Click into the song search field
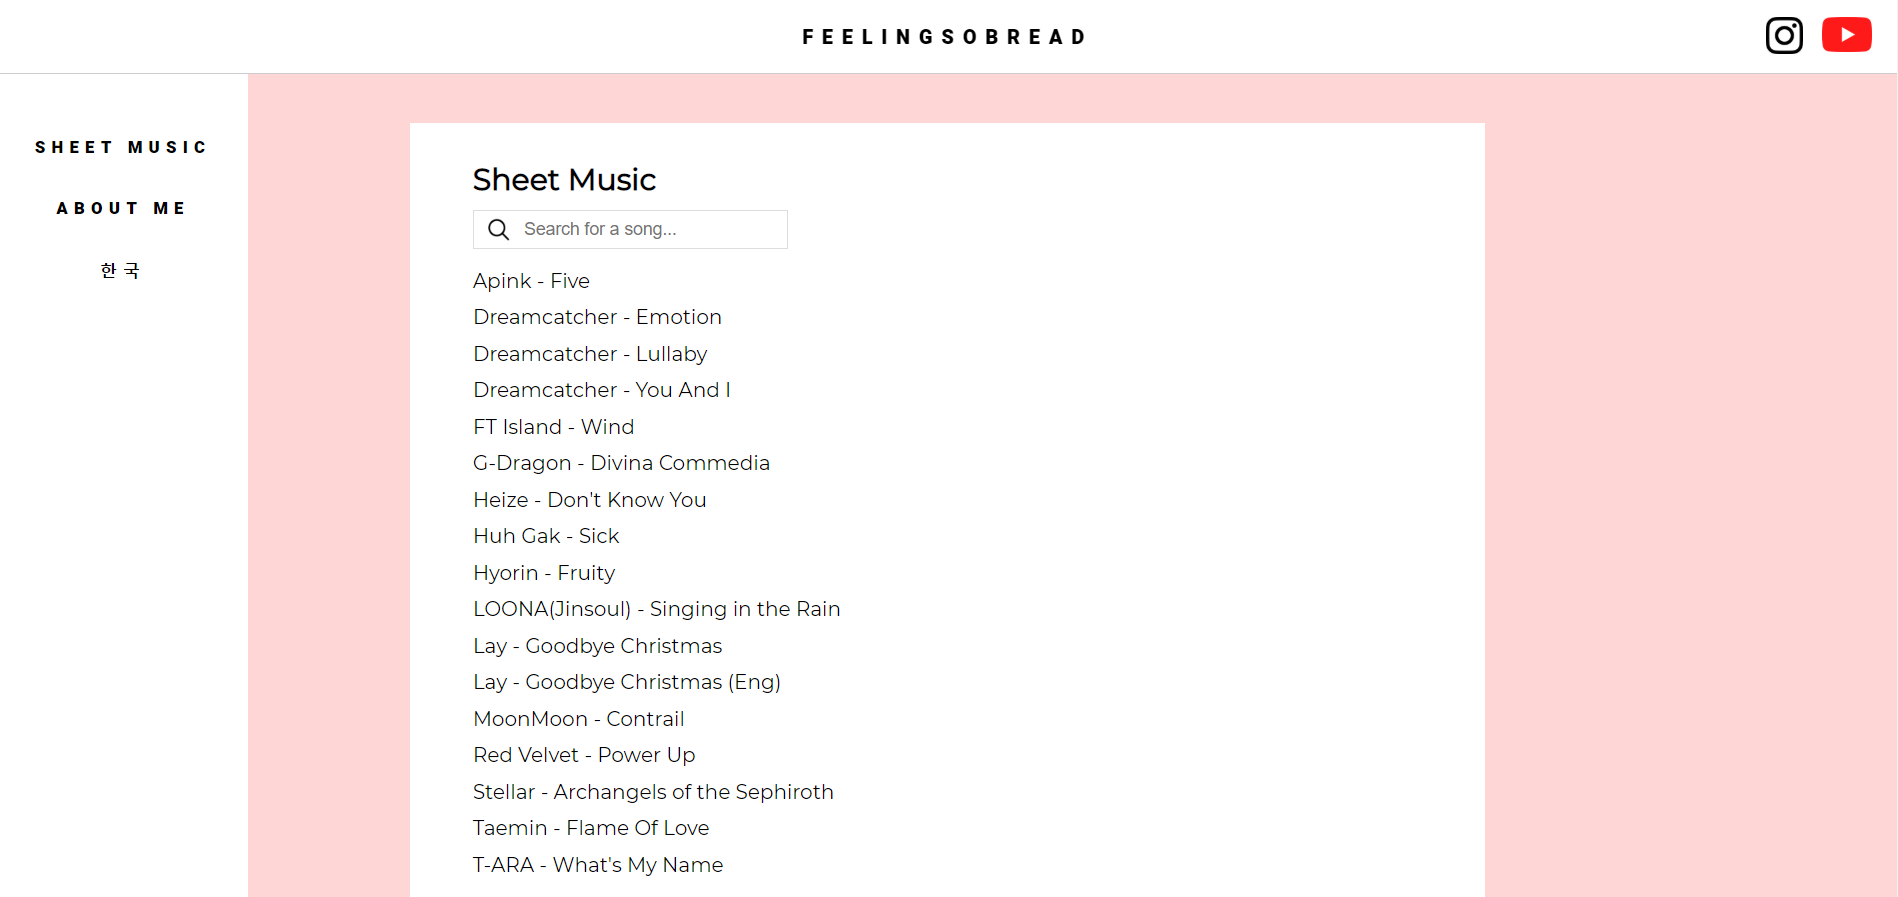The height and width of the screenshot is (897, 1898). point(650,230)
